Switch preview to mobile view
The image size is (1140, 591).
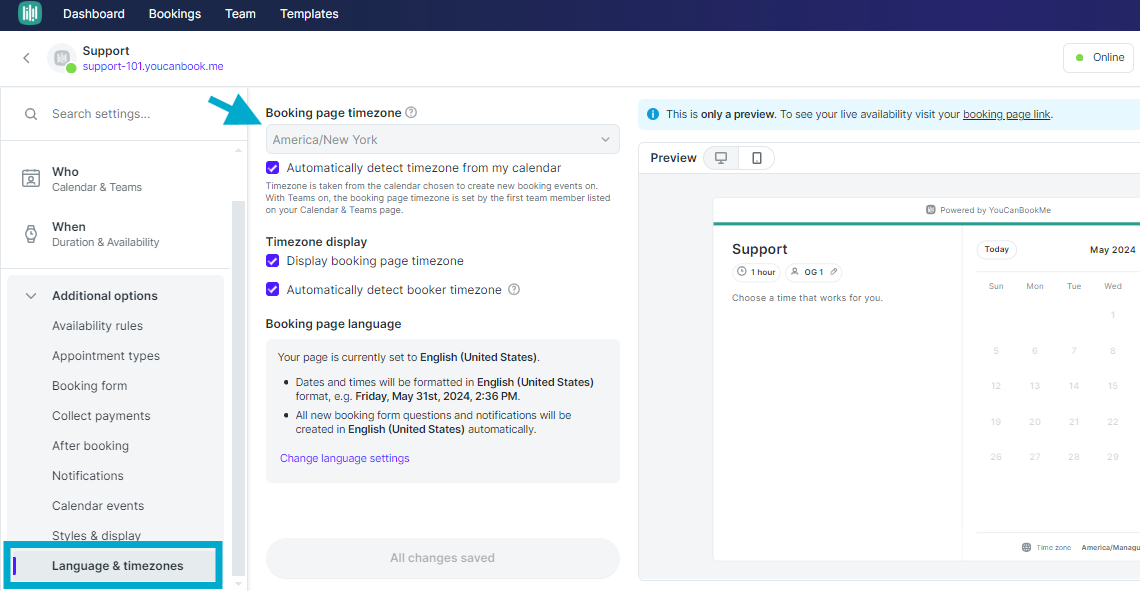click(757, 158)
